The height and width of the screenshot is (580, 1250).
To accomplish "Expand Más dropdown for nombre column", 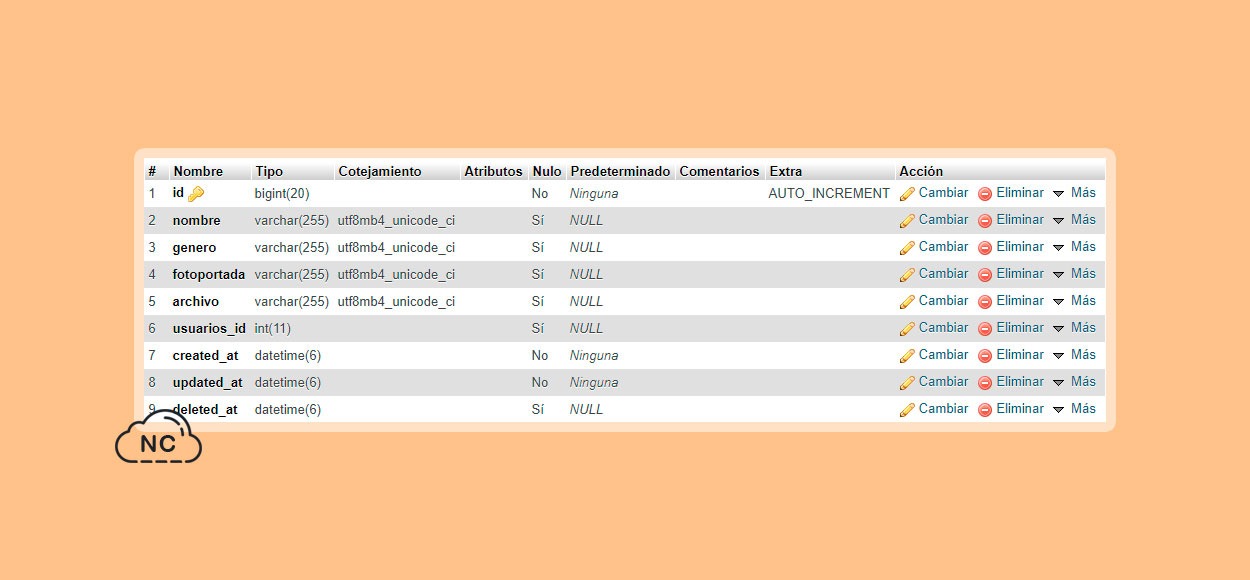I will point(1074,220).
